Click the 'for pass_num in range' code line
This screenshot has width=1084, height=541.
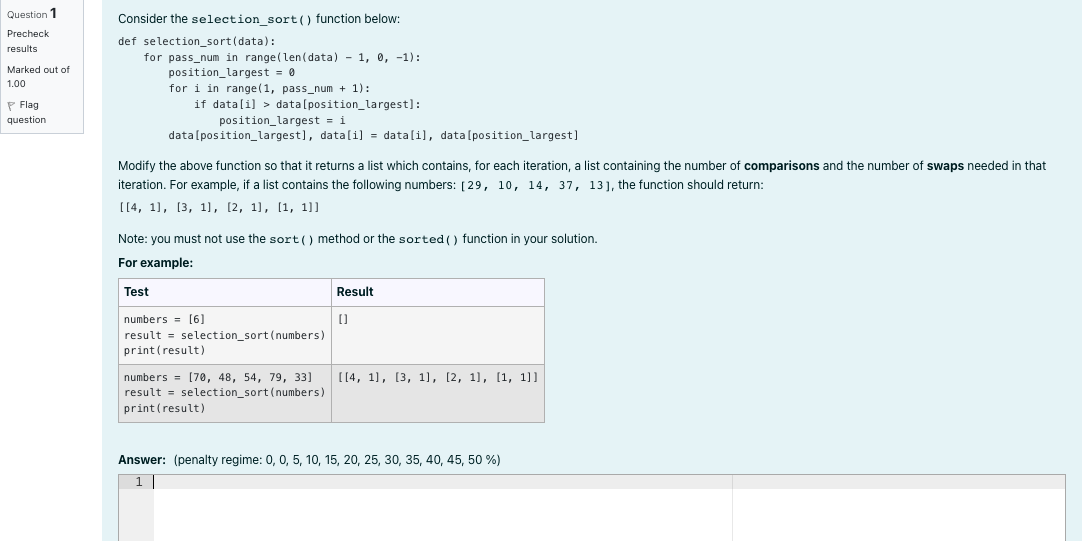(x=282, y=57)
